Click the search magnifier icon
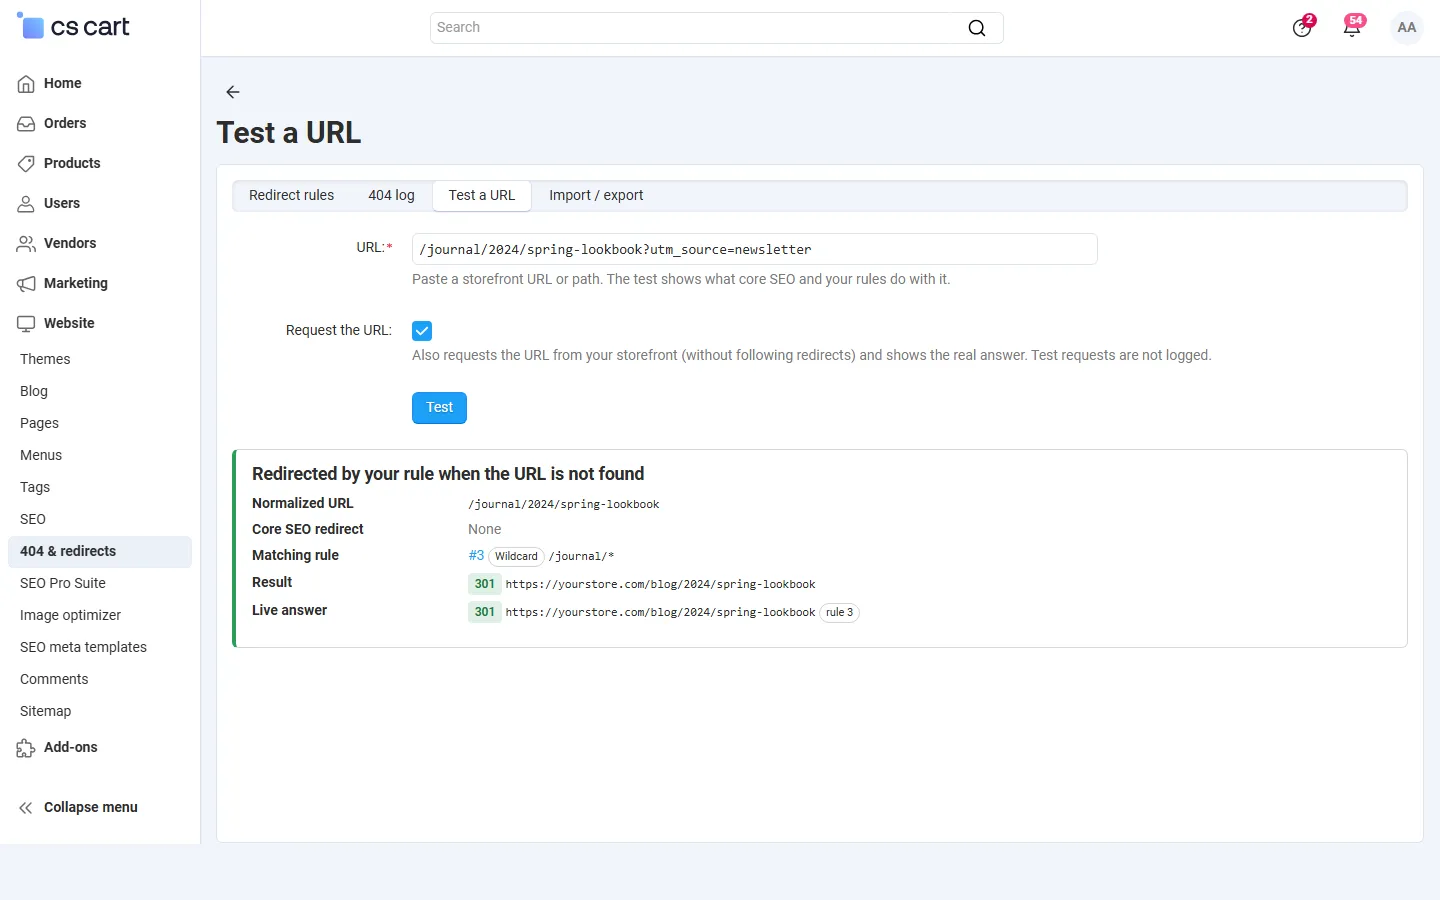The width and height of the screenshot is (1440, 900). pyautogui.click(x=977, y=28)
